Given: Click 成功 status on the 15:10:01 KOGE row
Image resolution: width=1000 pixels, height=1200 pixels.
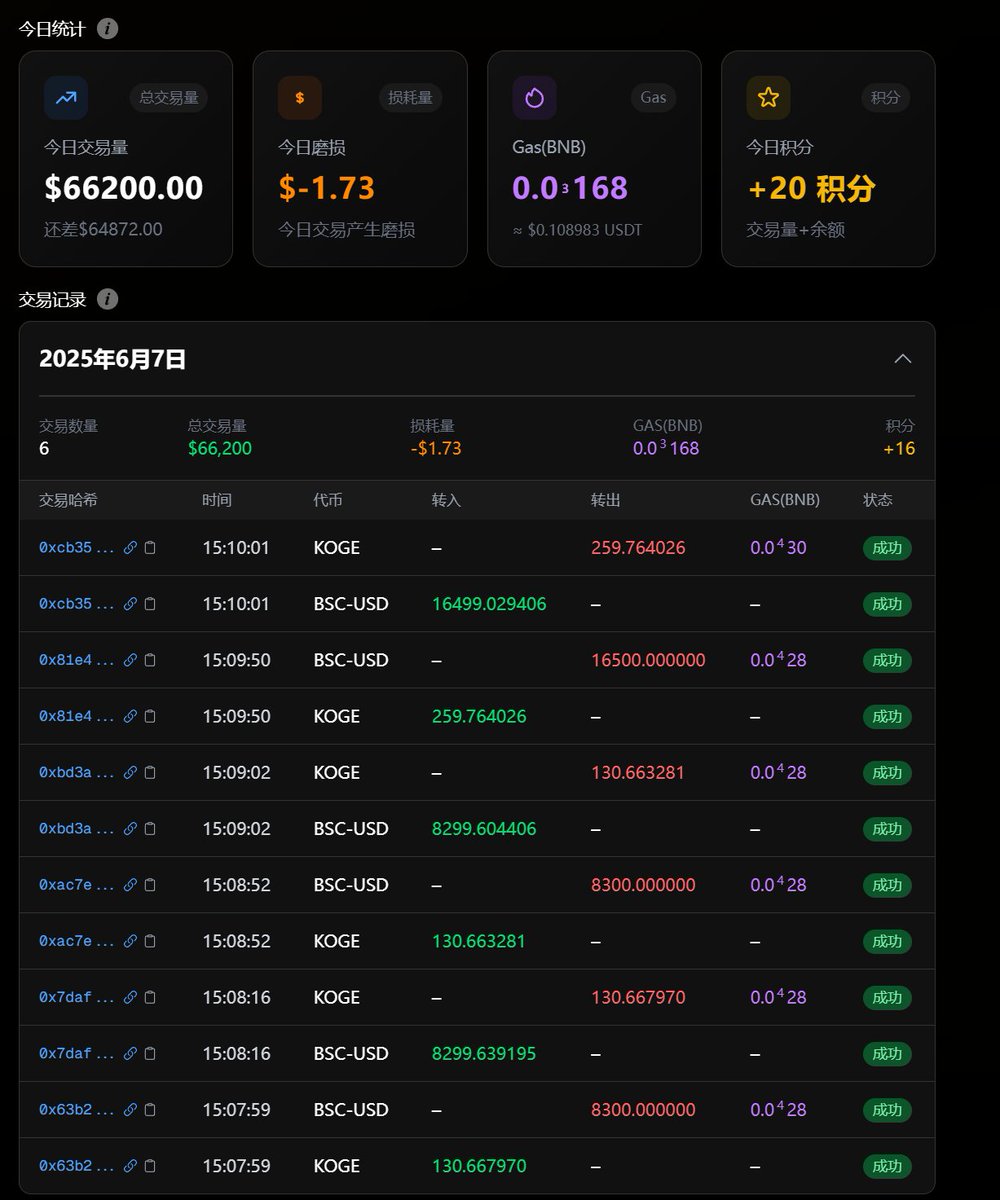Looking at the screenshot, I should [x=887, y=548].
